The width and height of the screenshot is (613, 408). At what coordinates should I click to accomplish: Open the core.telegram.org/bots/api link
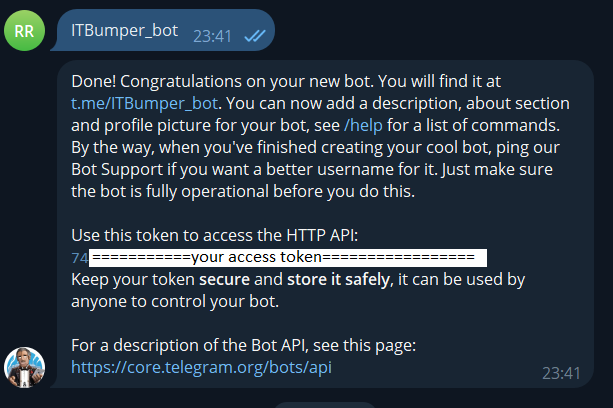coord(200,367)
